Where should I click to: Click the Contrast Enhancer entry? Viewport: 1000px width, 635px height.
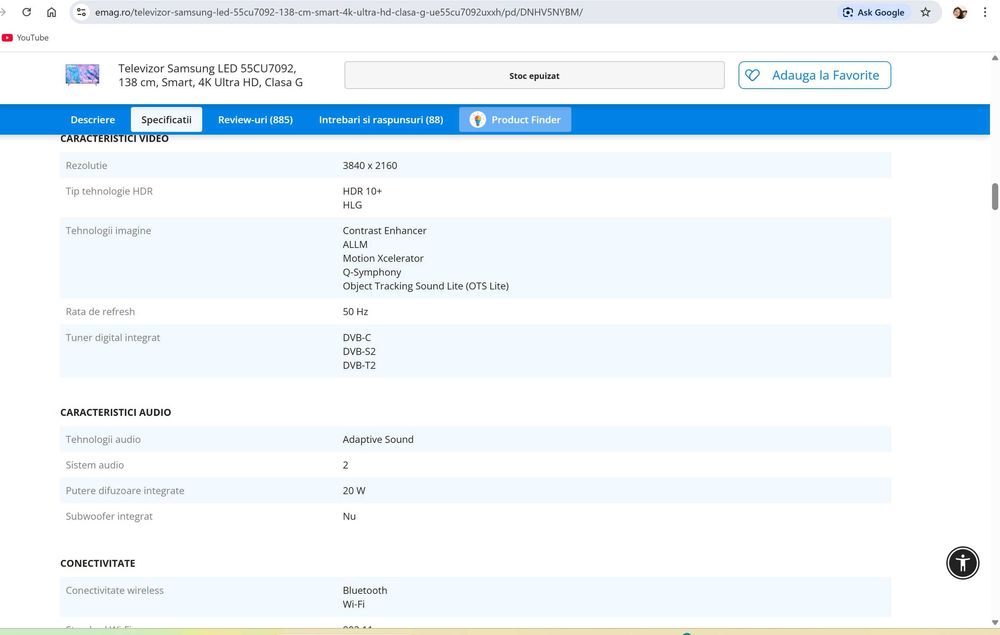(385, 230)
